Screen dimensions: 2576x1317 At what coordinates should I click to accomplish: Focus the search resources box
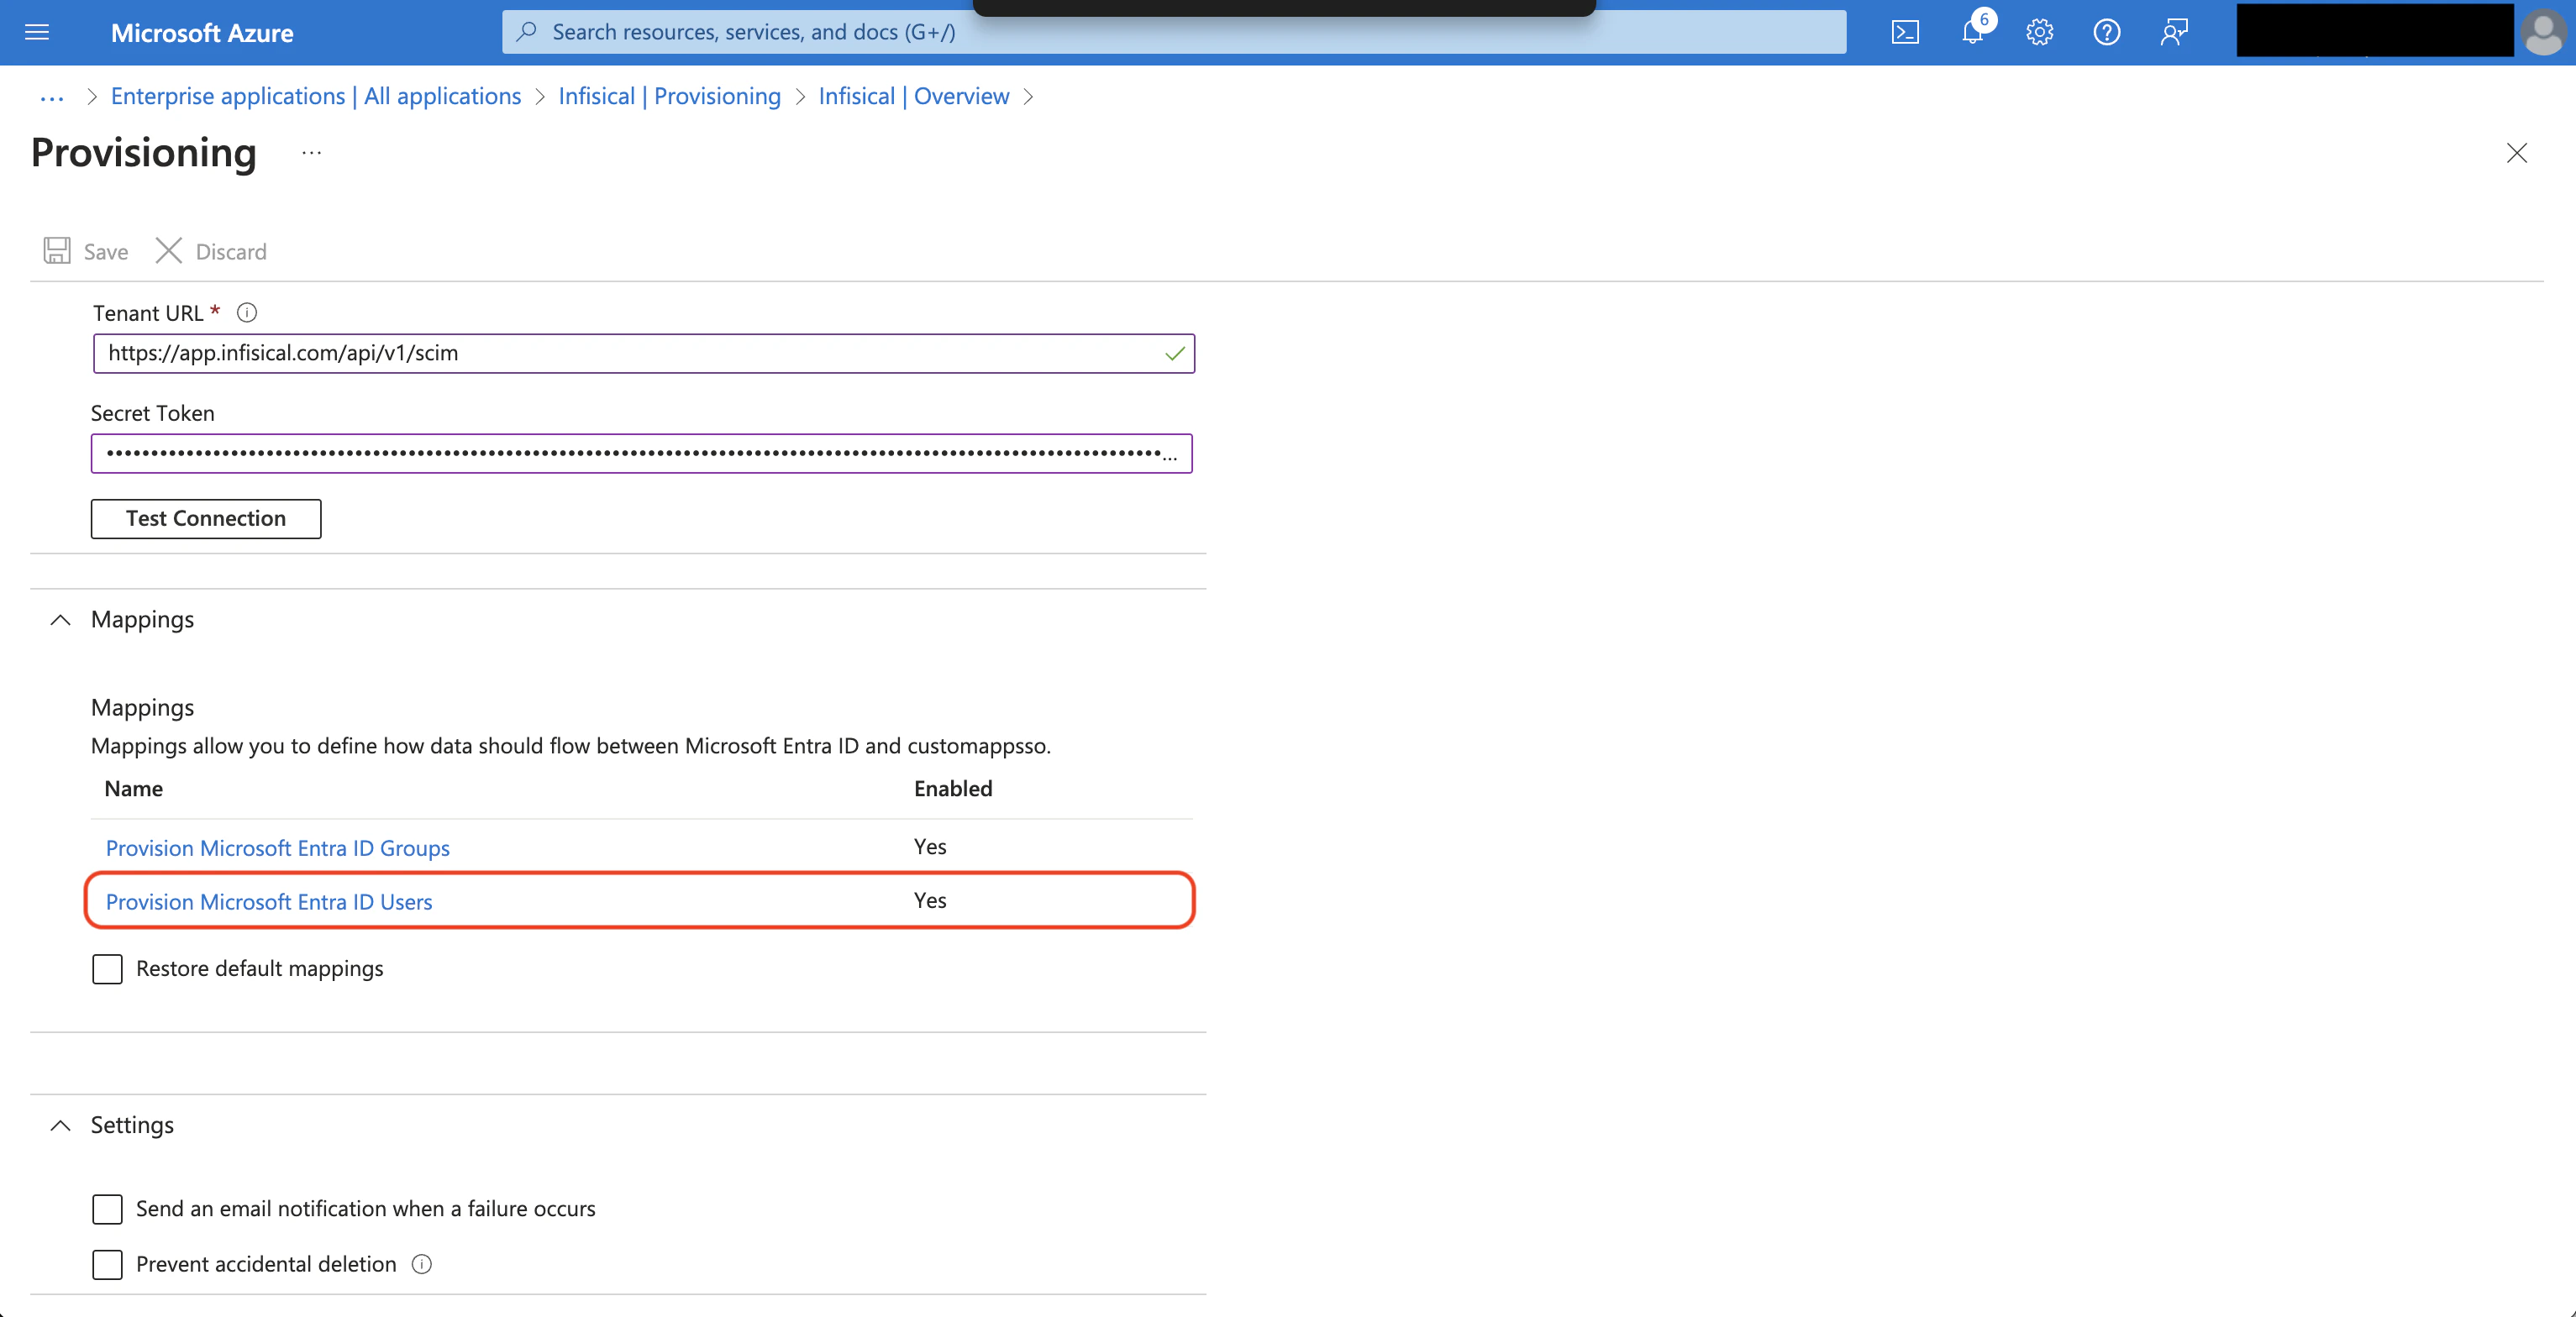(x=1174, y=32)
